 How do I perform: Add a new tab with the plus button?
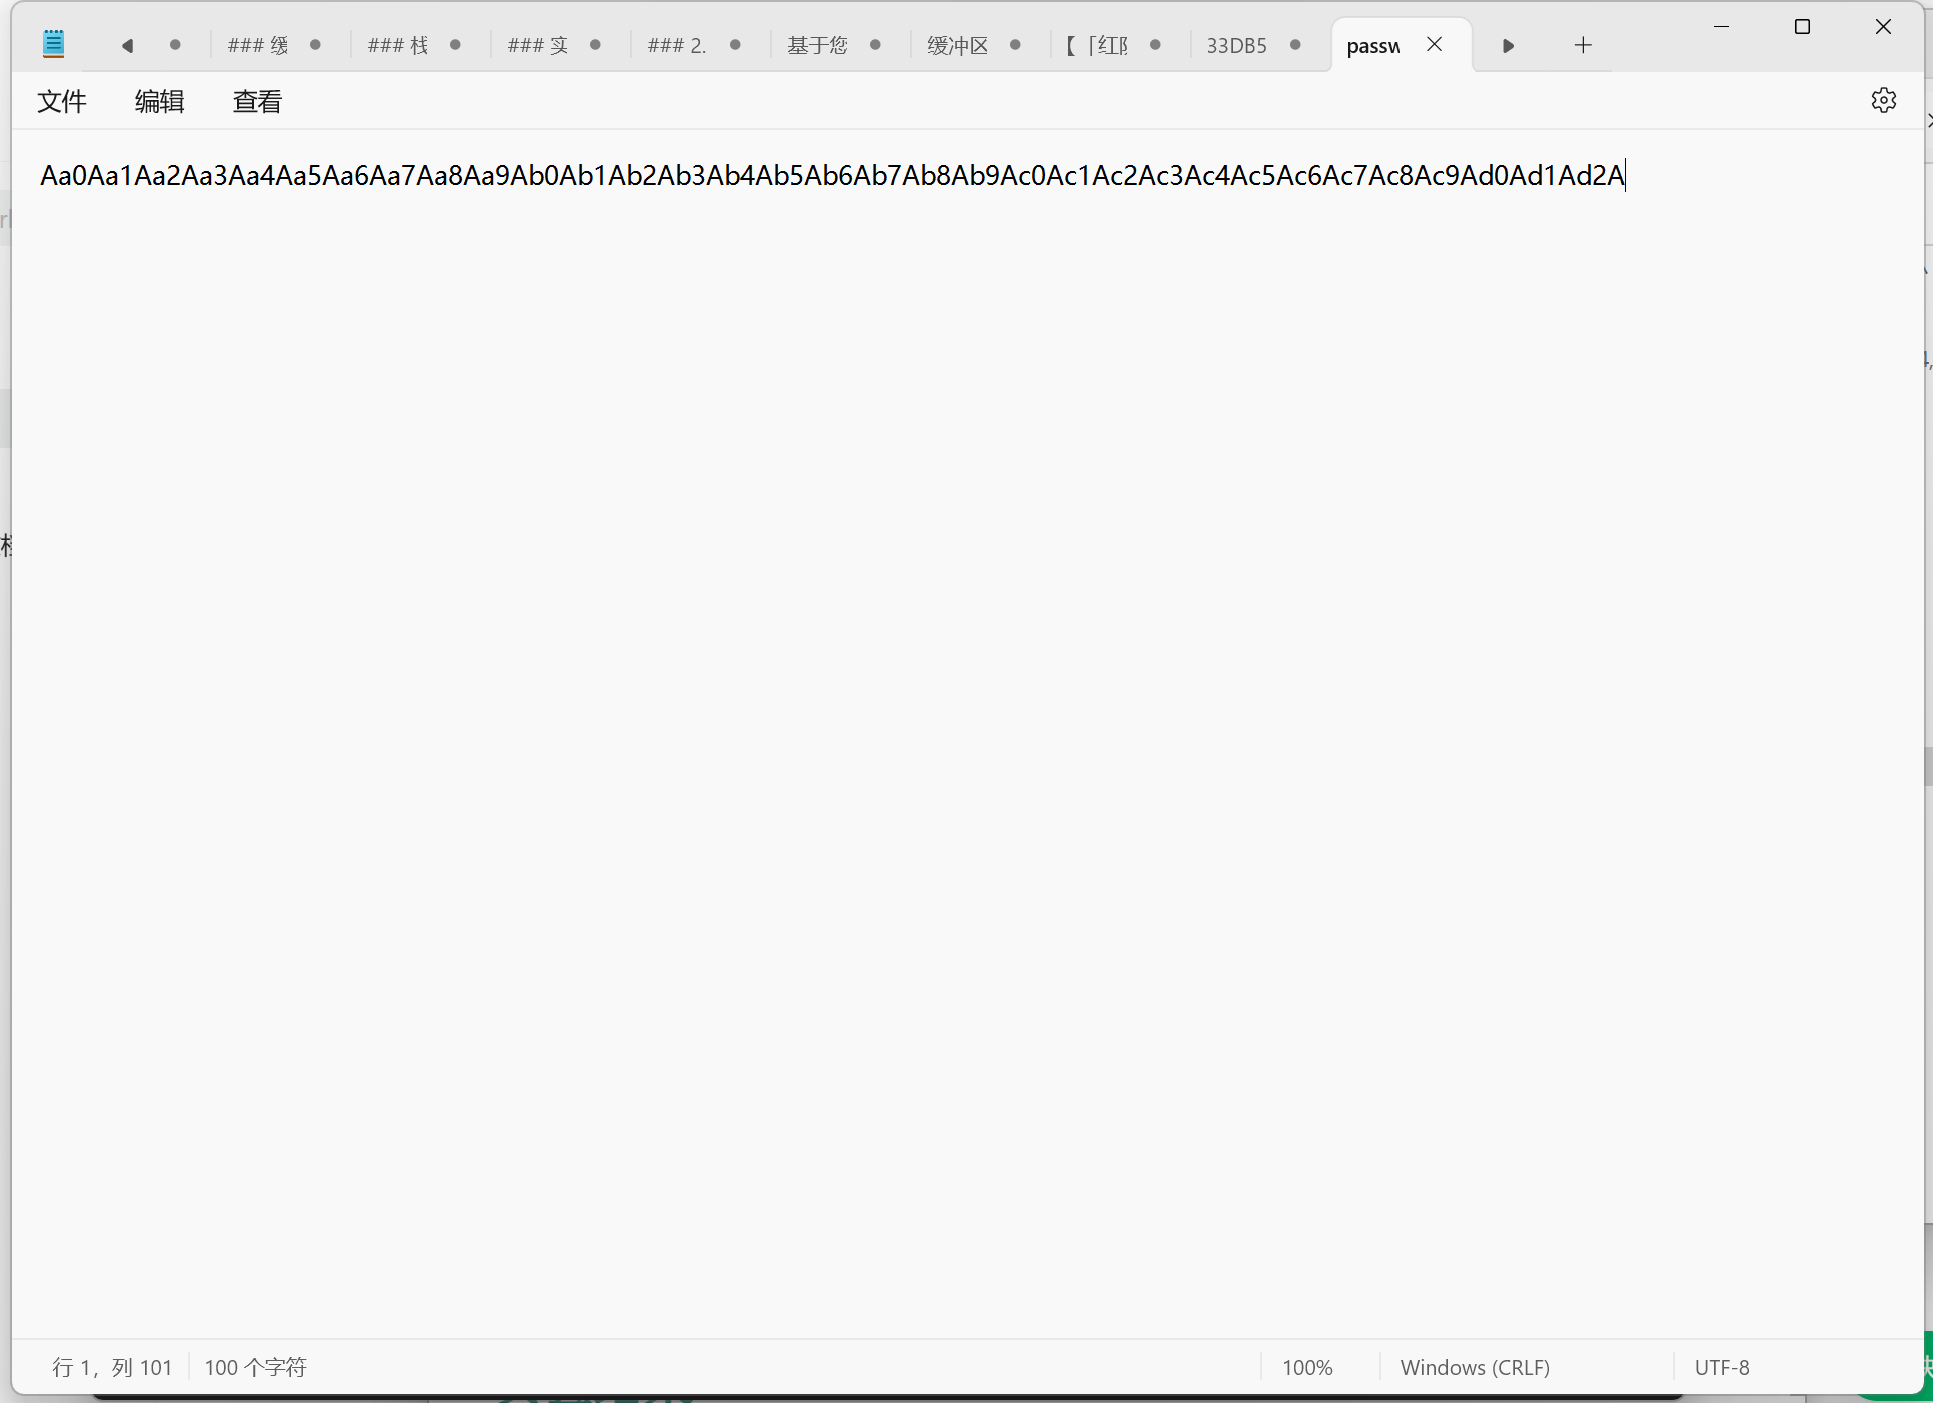click(x=1582, y=45)
